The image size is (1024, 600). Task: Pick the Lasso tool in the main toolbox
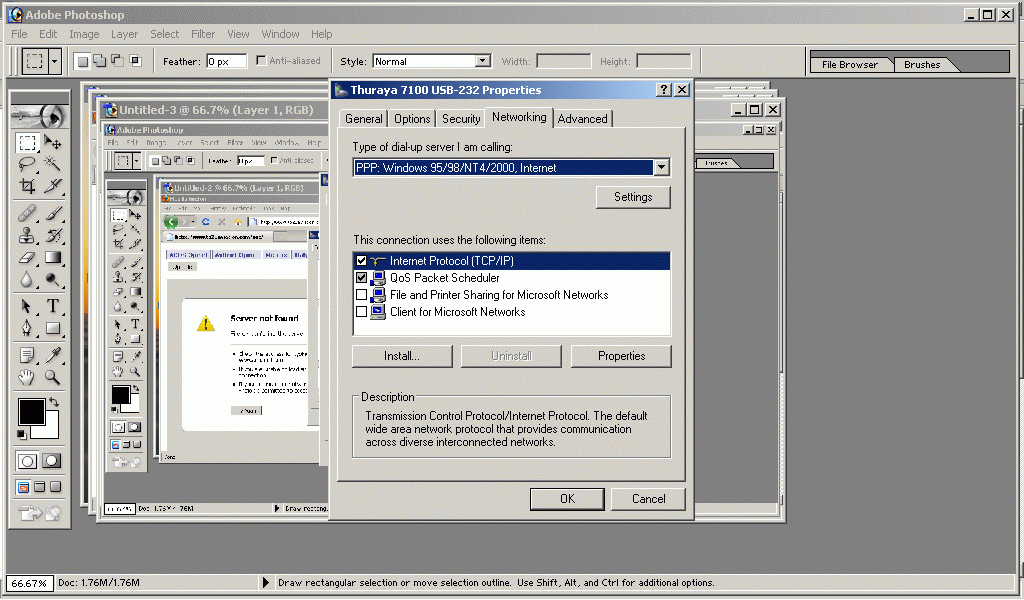coord(27,163)
